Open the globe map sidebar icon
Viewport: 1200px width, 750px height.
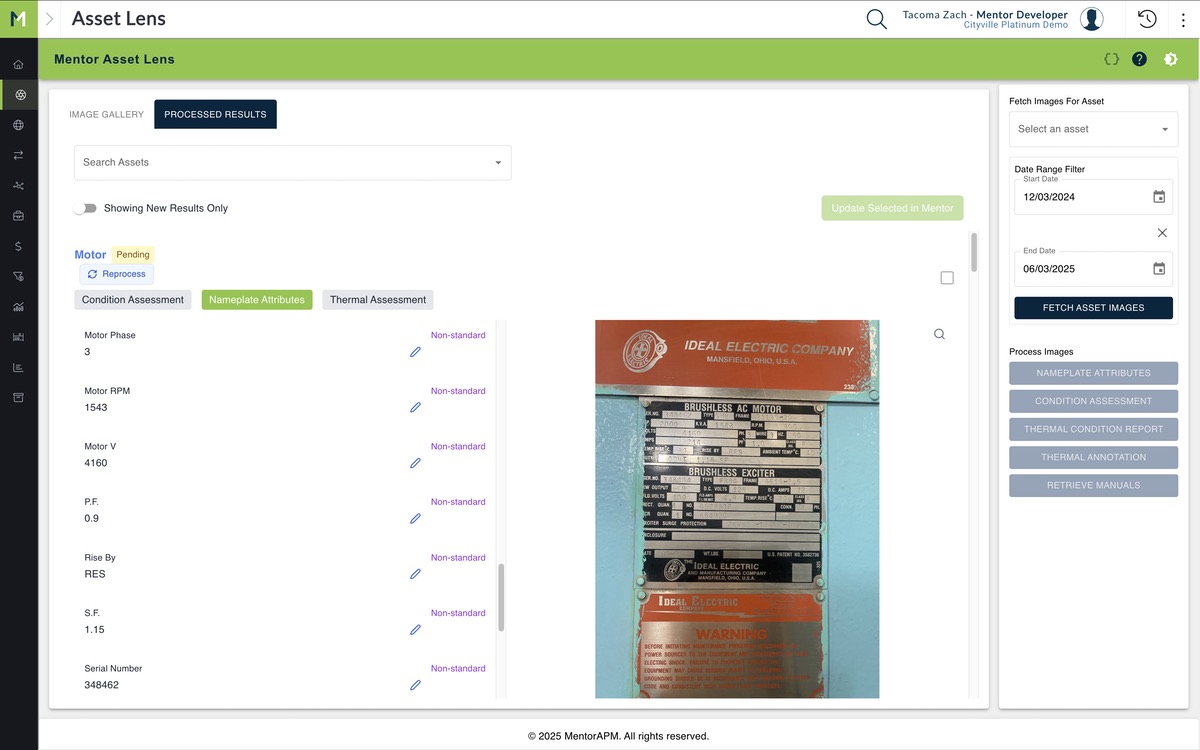[19, 125]
